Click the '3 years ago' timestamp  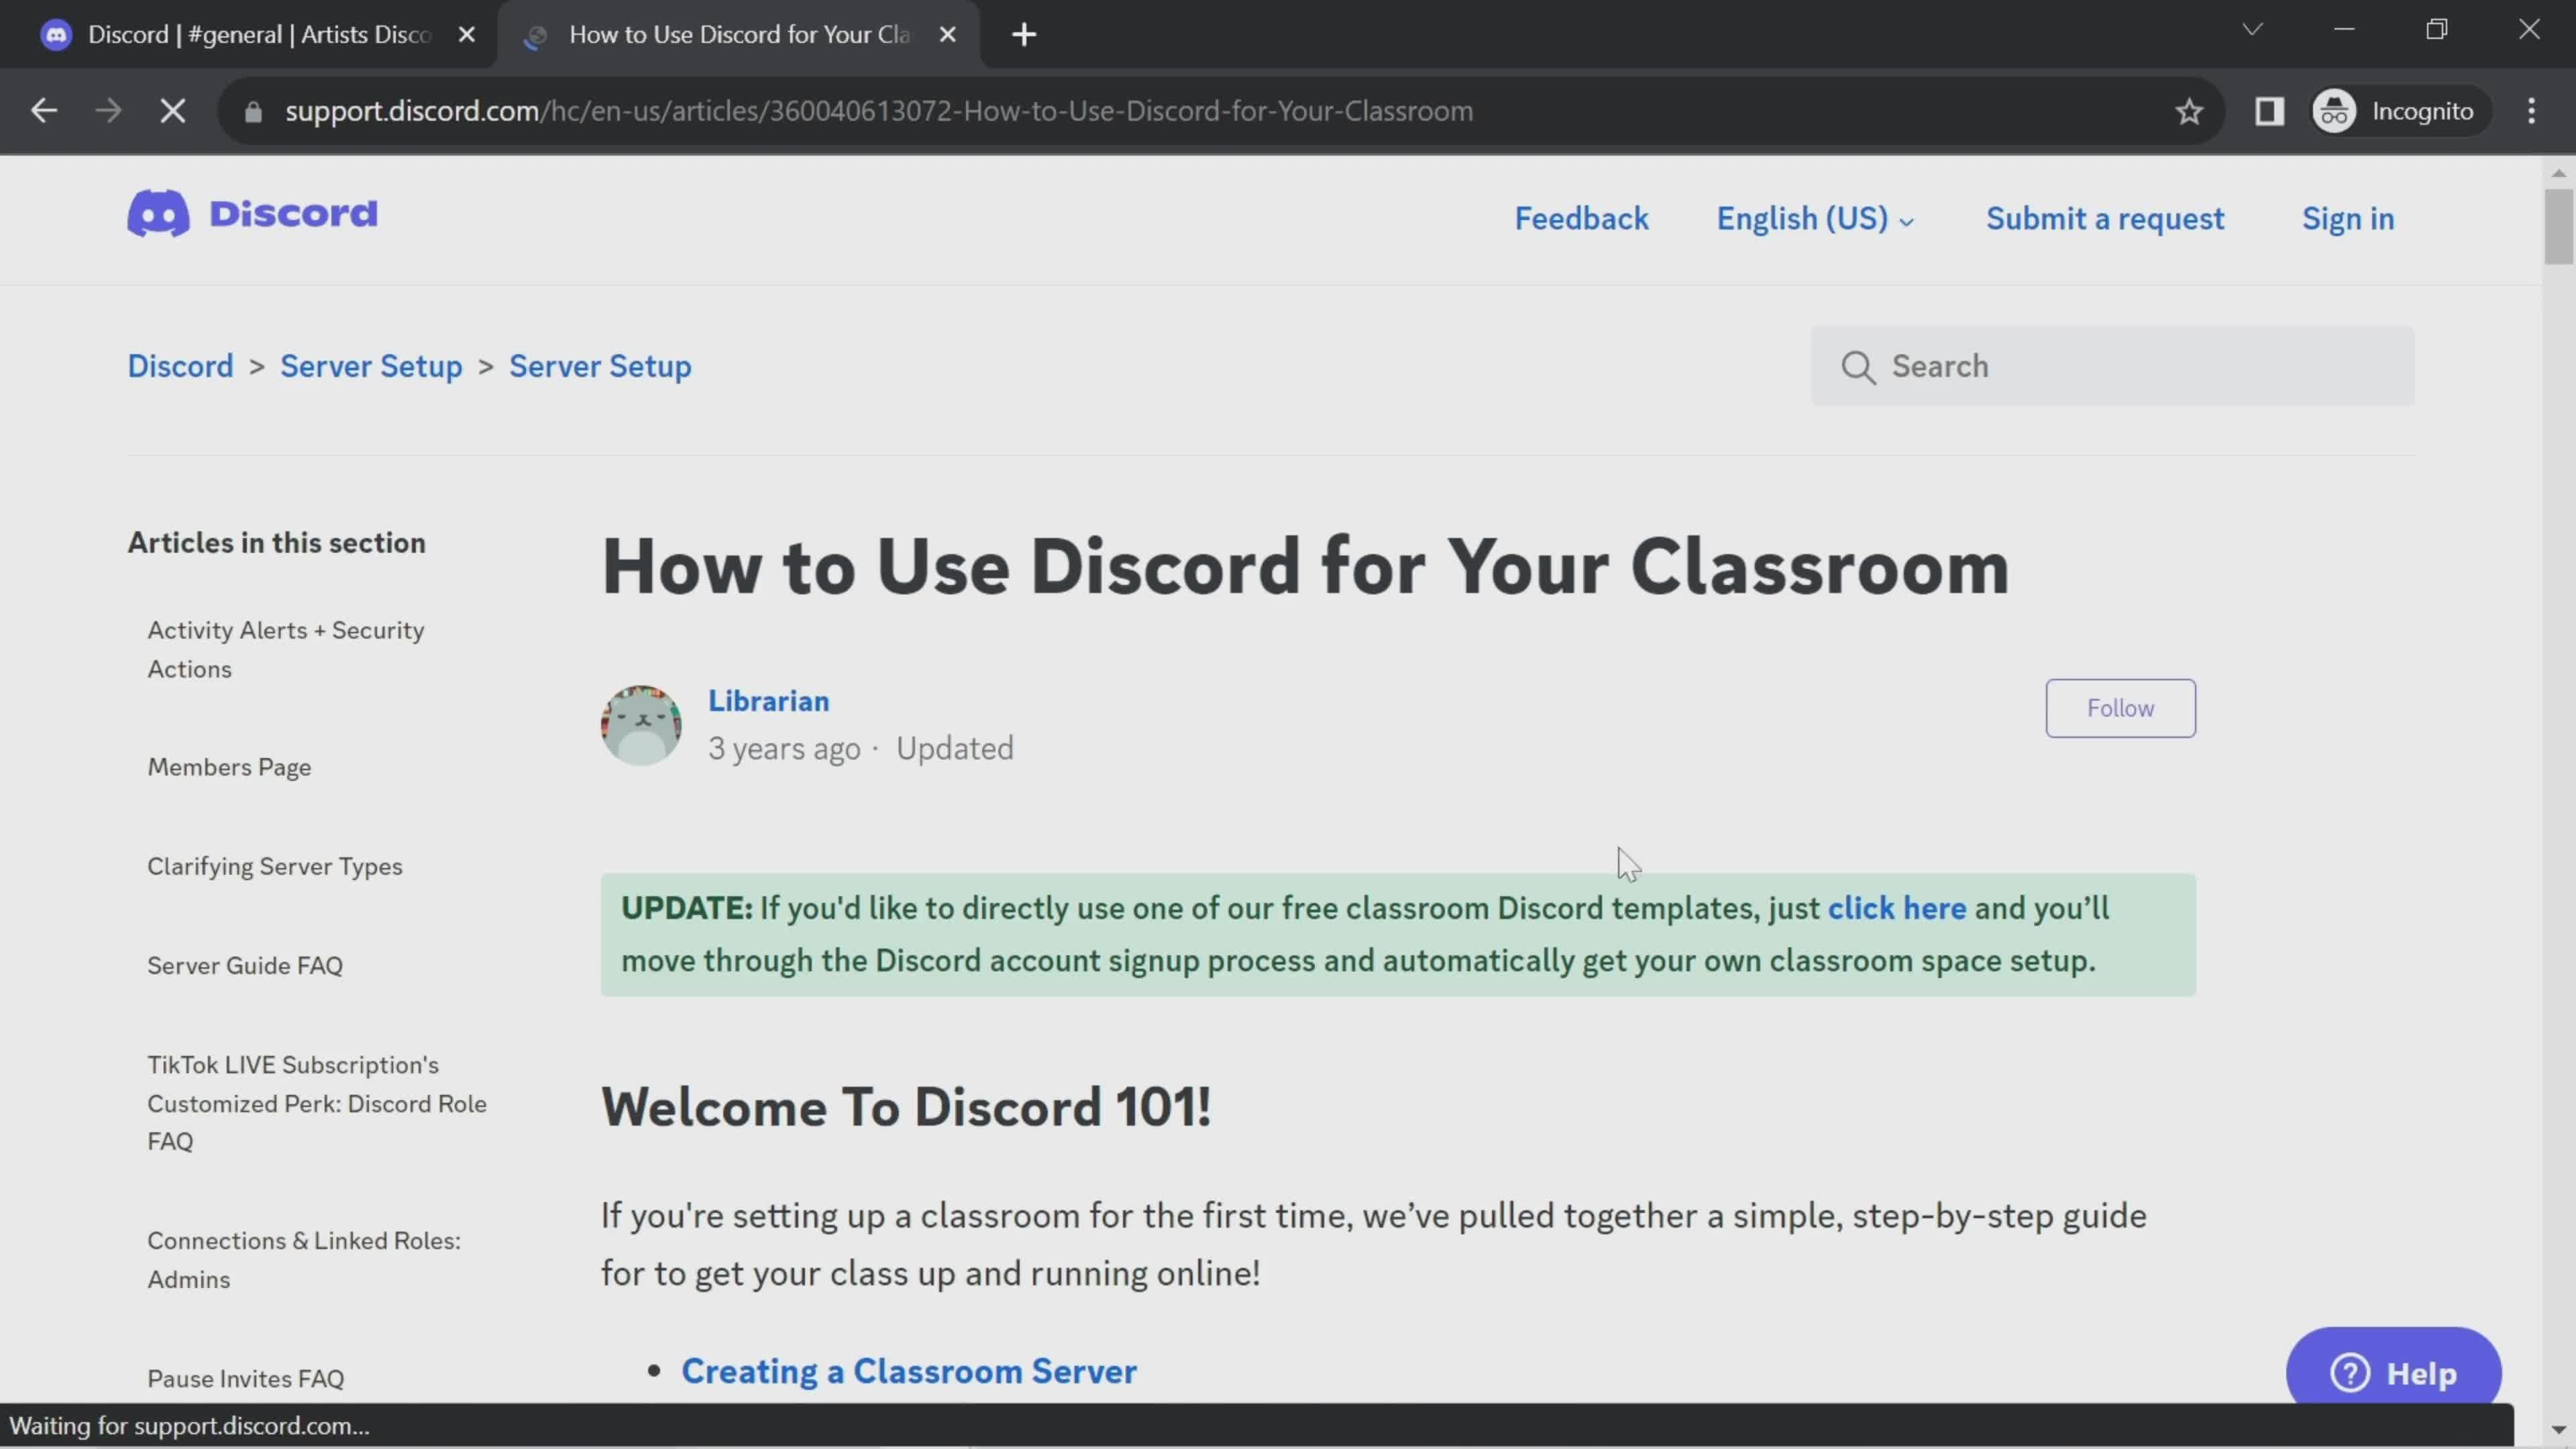pos(784,748)
